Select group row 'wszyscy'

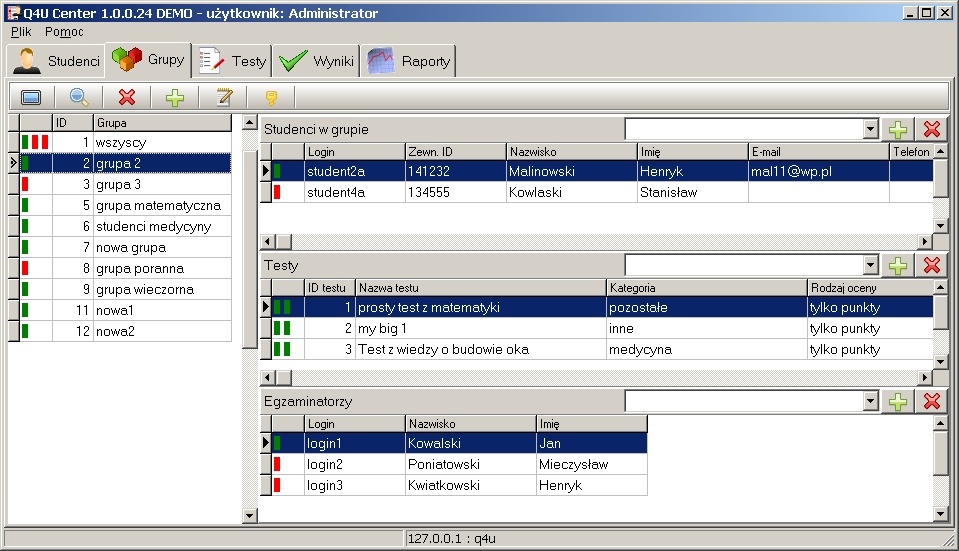point(125,142)
